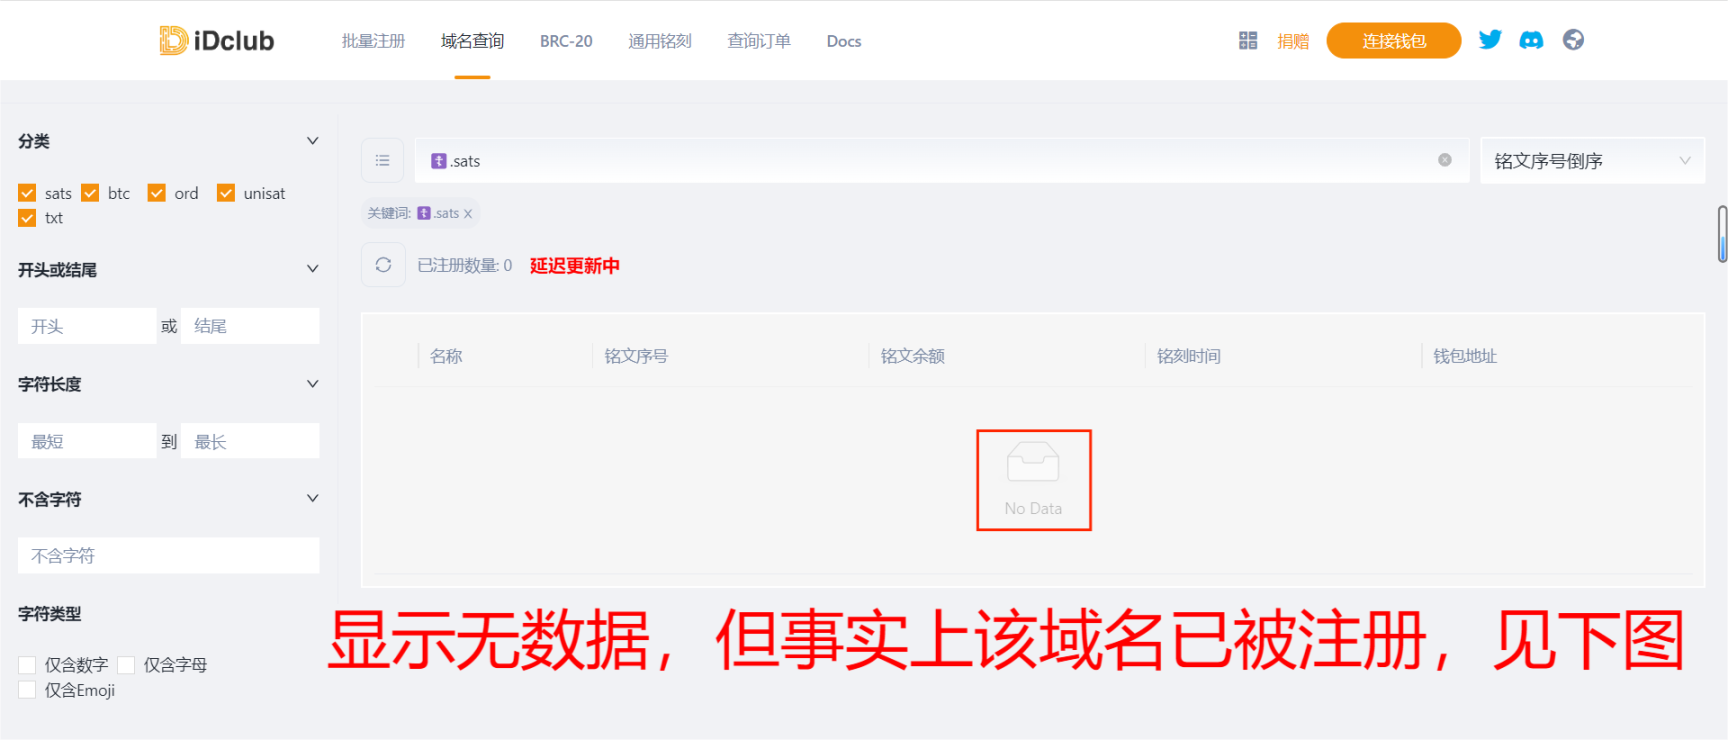The image size is (1728, 740).
Task: Click the 捐赠 link
Action: click(x=1293, y=41)
